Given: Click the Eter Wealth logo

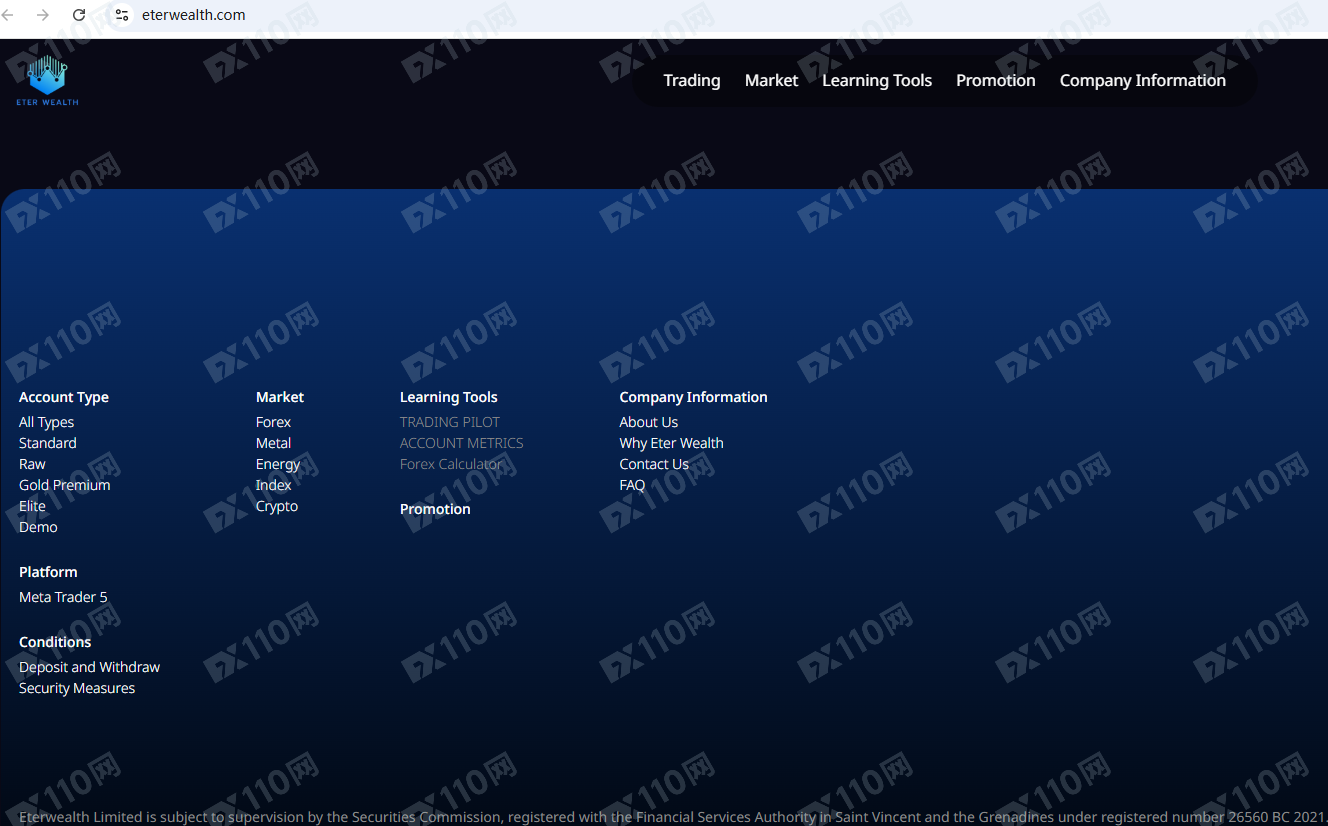Looking at the screenshot, I should (x=47, y=80).
